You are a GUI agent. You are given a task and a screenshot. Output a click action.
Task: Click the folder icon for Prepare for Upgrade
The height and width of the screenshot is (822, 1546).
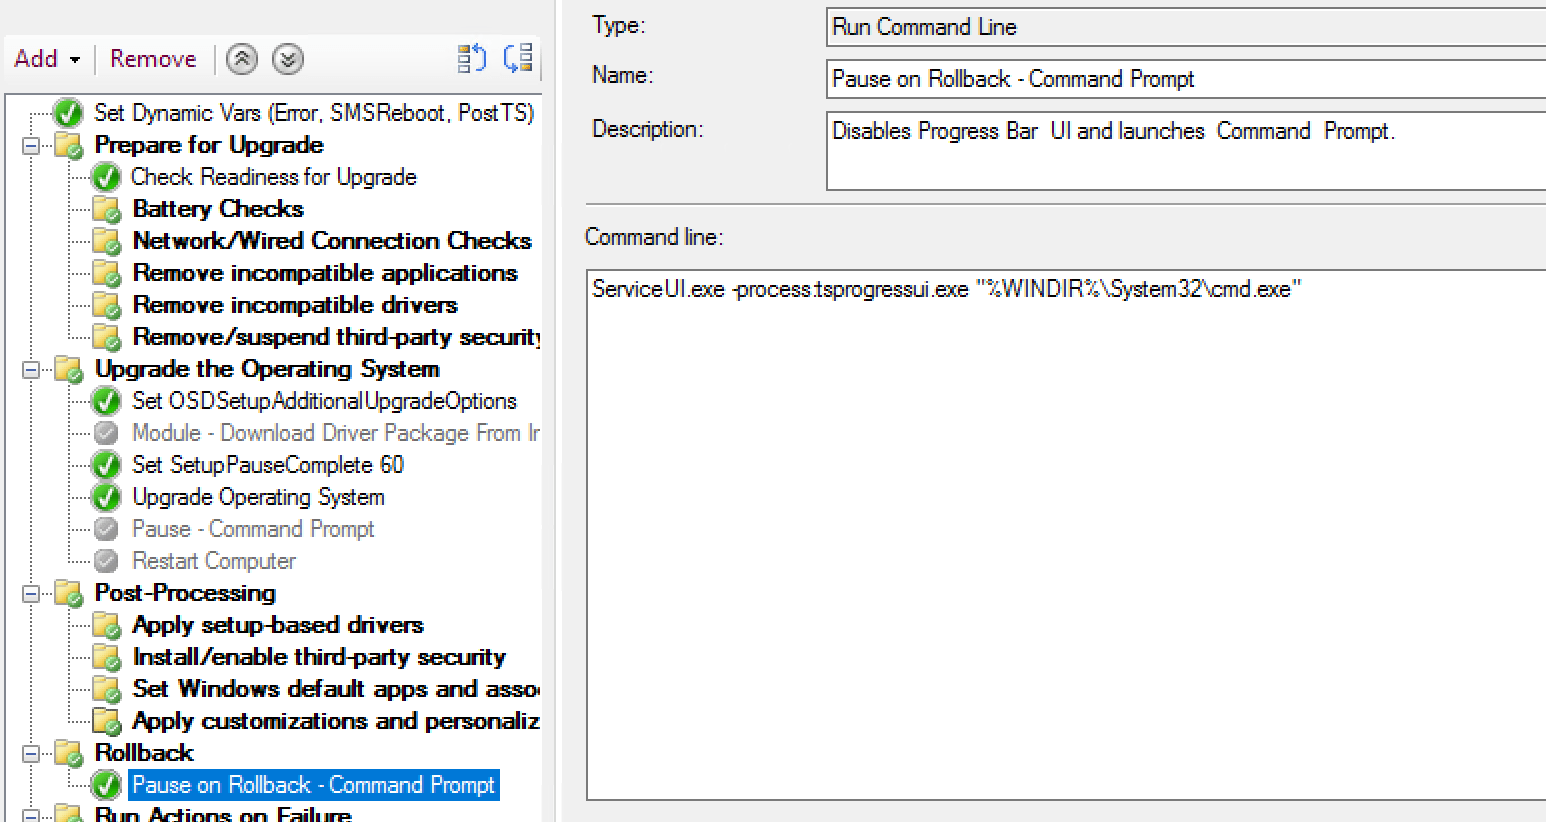pyautogui.click(x=67, y=146)
